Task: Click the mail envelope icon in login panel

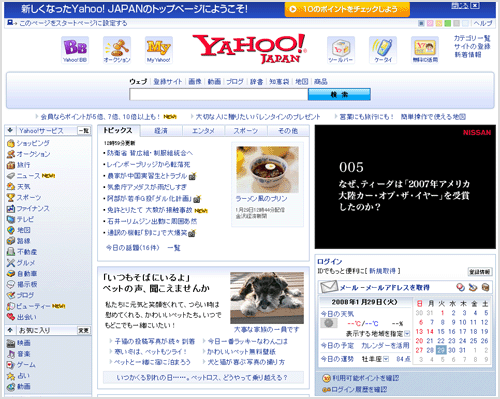Action: [x=329, y=287]
